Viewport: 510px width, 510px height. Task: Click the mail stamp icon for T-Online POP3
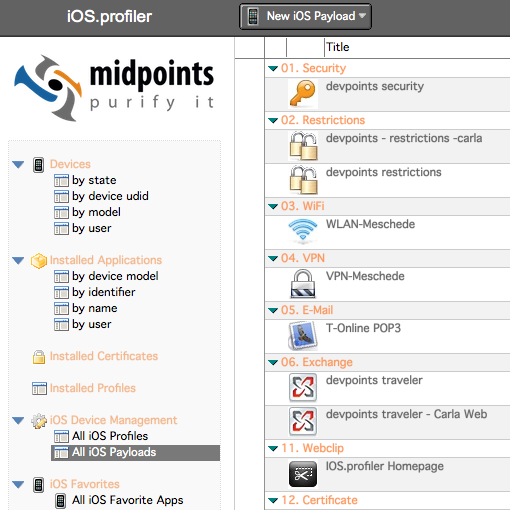pyautogui.click(x=303, y=336)
